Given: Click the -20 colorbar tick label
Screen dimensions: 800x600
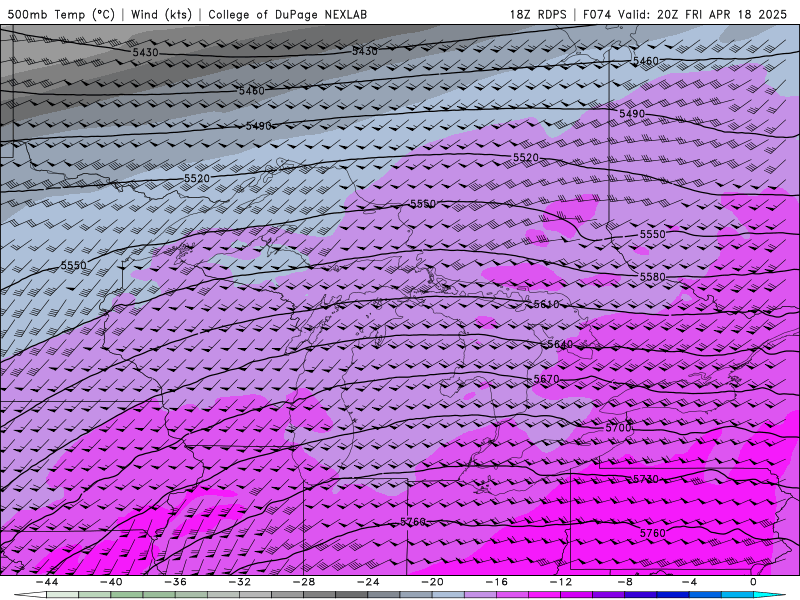Looking at the screenshot, I should point(432,582).
